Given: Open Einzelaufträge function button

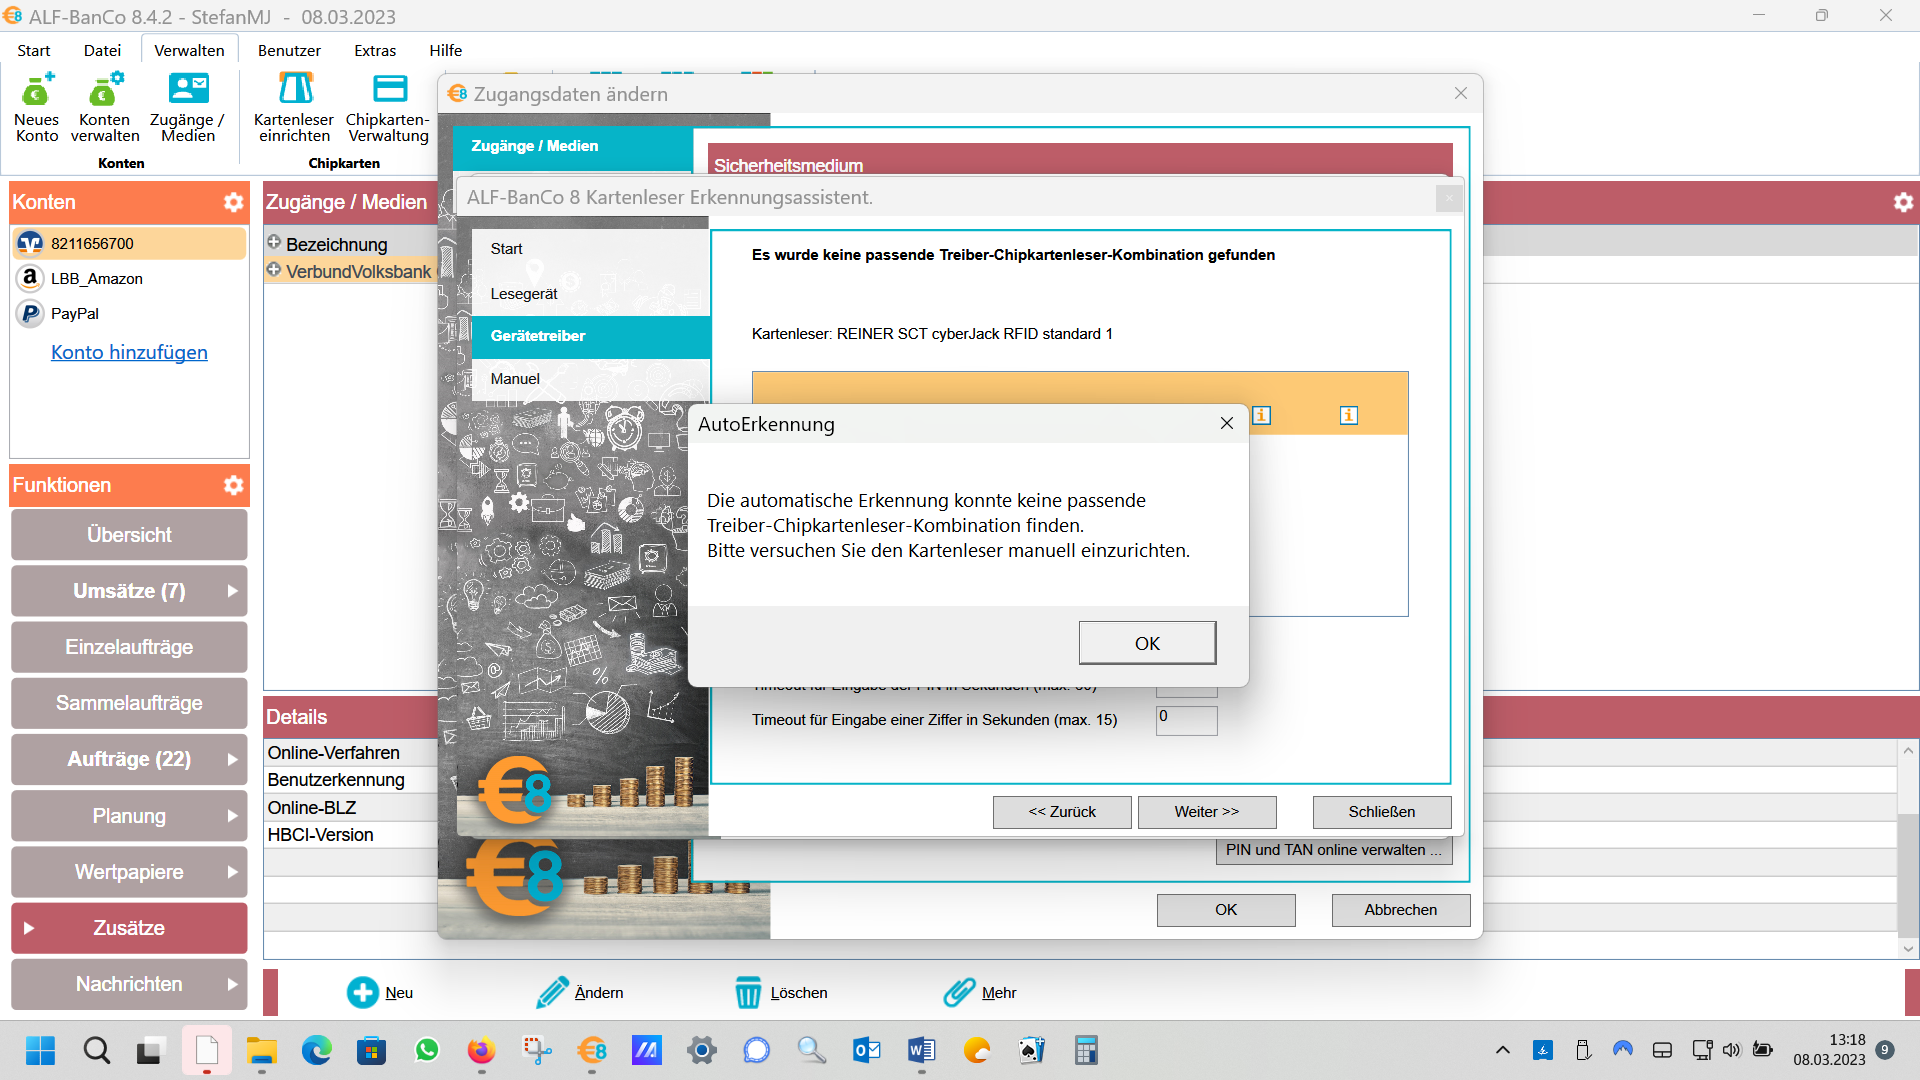Looking at the screenshot, I should [x=129, y=647].
